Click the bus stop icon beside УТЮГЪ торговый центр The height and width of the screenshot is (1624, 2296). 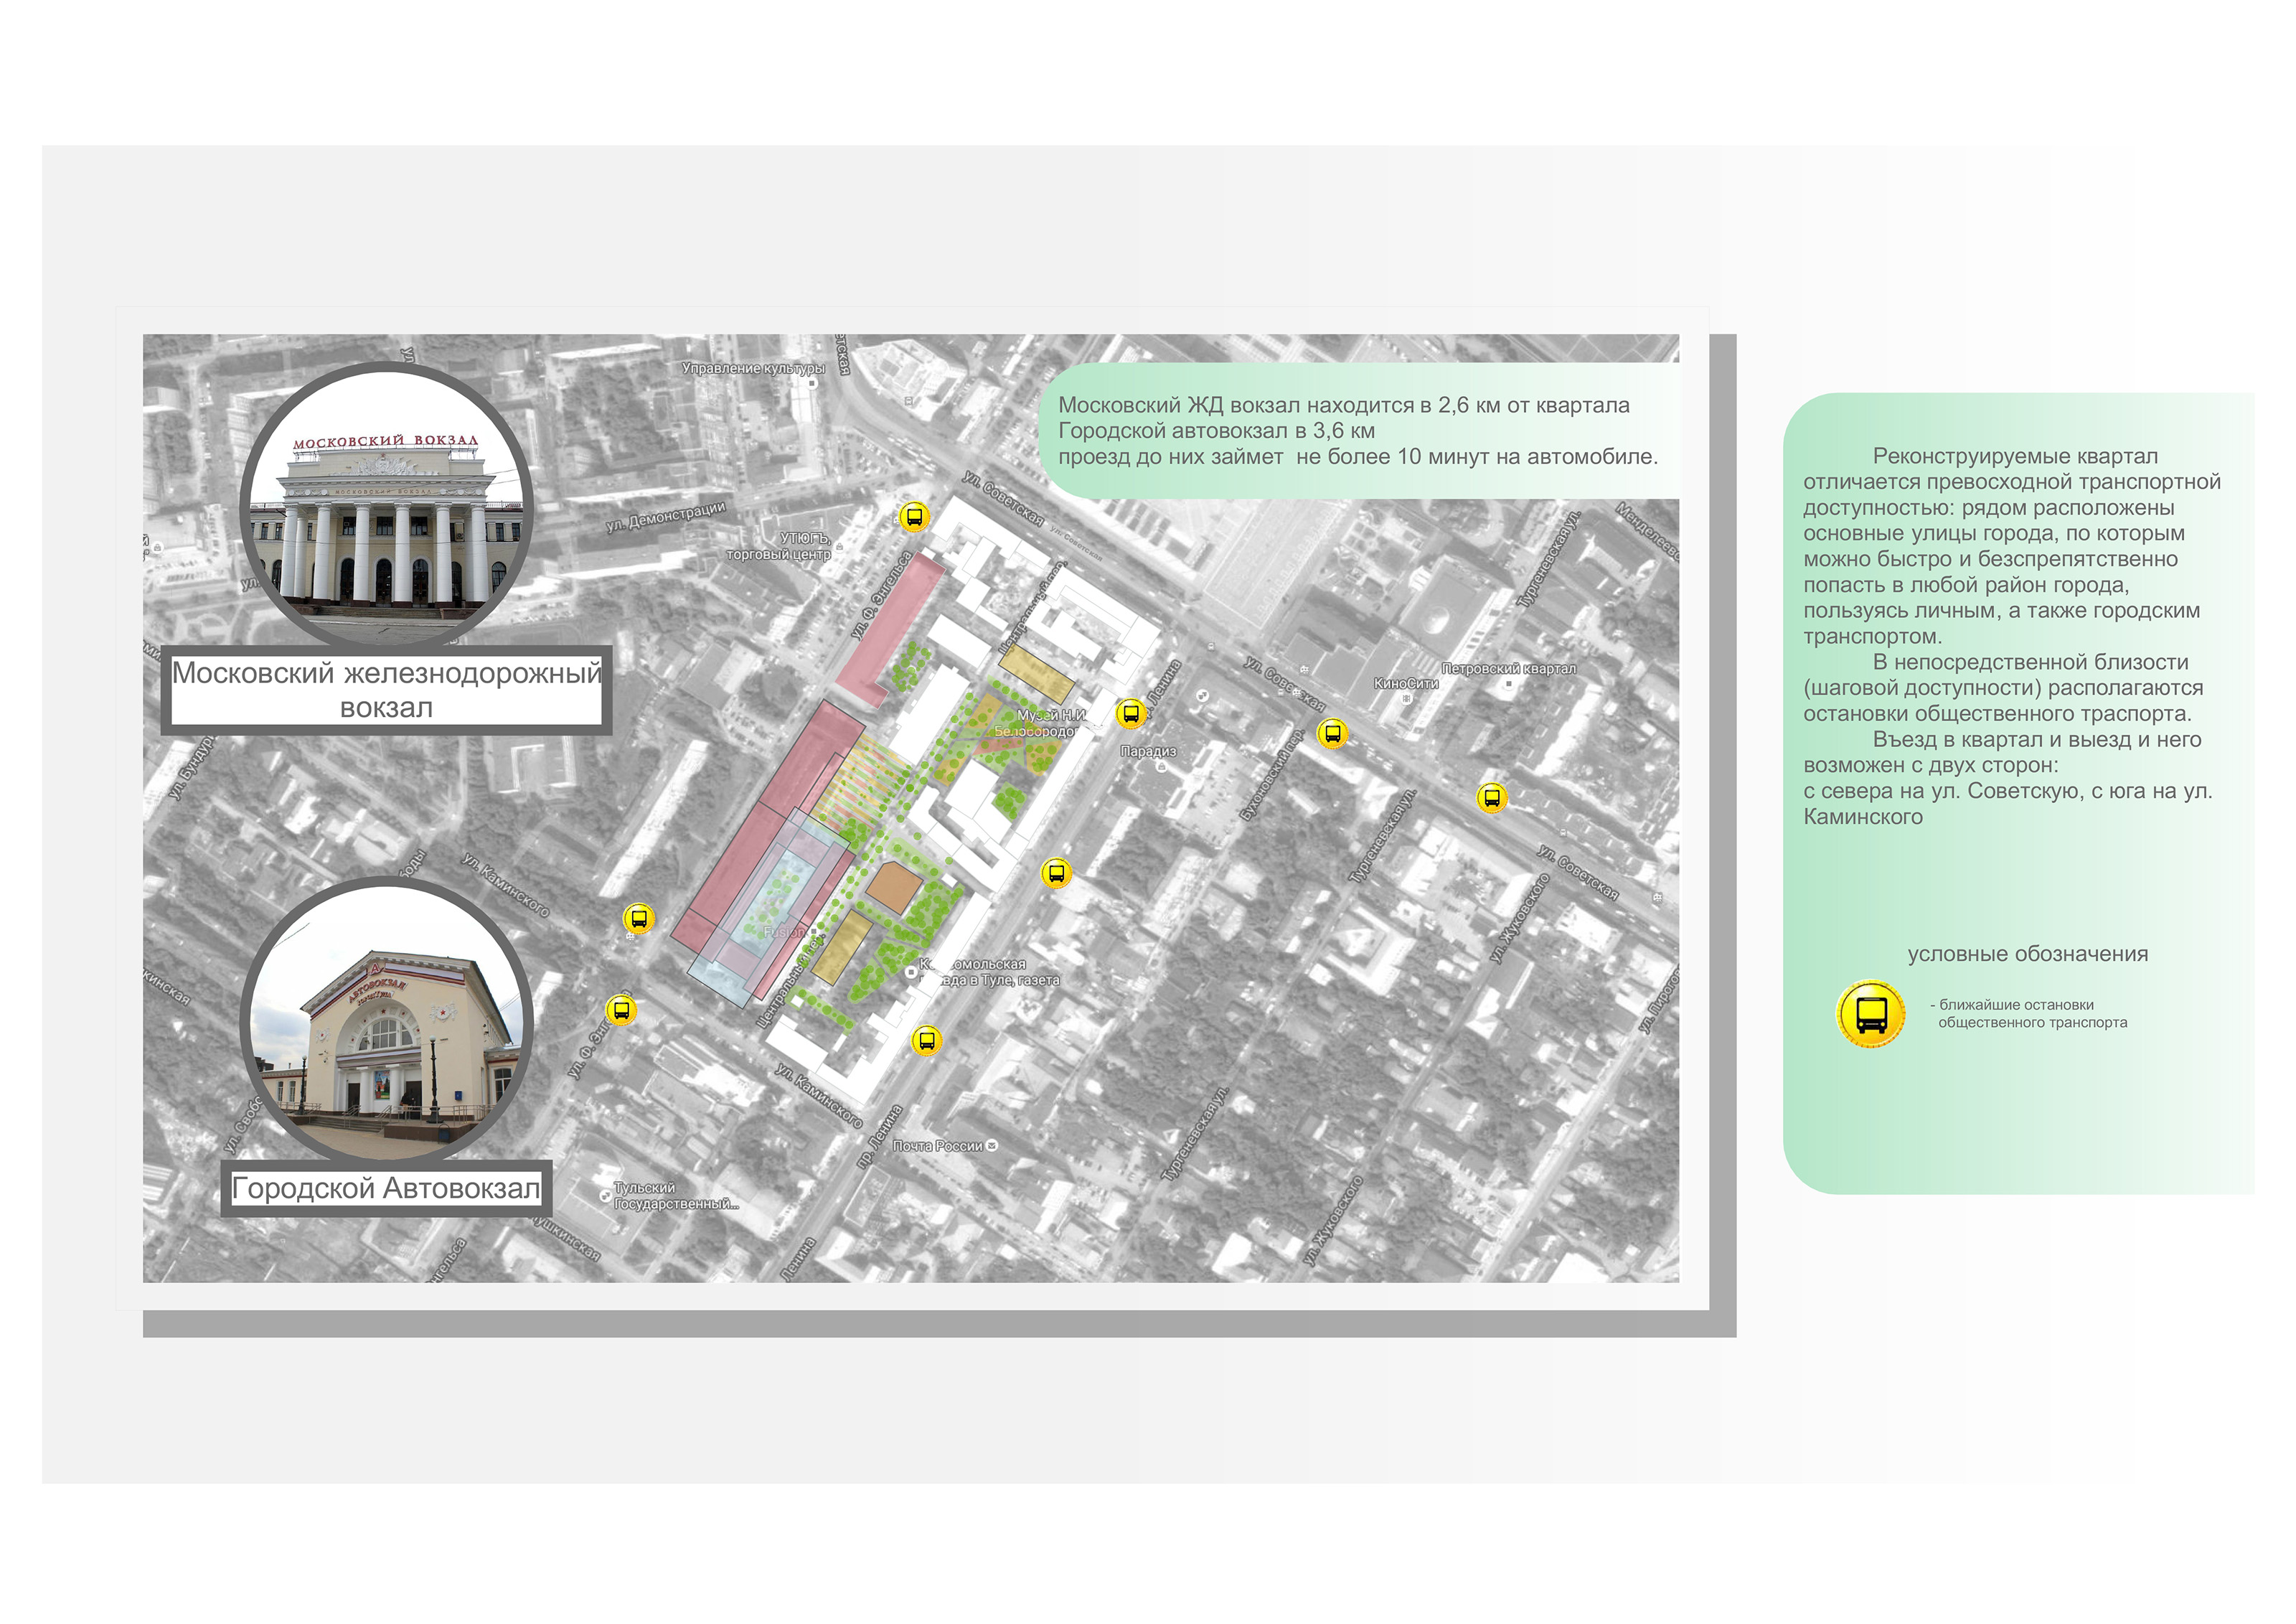pyautogui.click(x=914, y=517)
